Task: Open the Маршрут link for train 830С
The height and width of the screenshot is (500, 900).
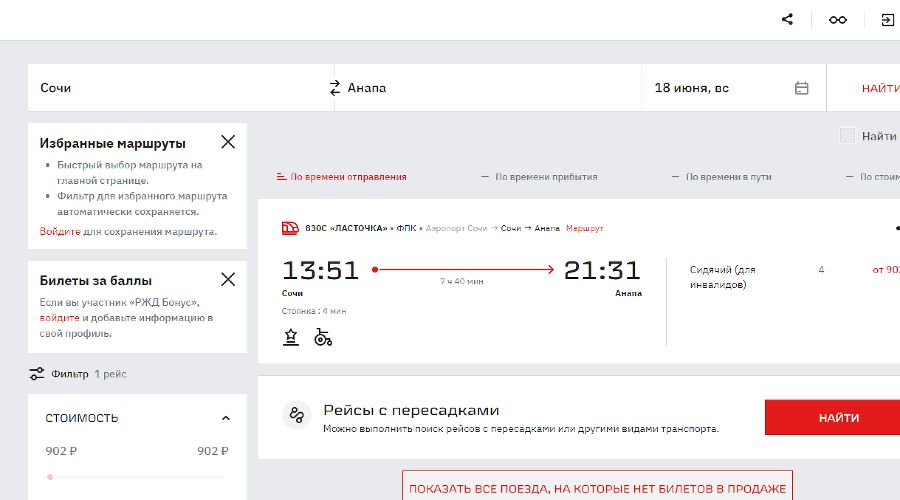Action: pyautogui.click(x=584, y=228)
